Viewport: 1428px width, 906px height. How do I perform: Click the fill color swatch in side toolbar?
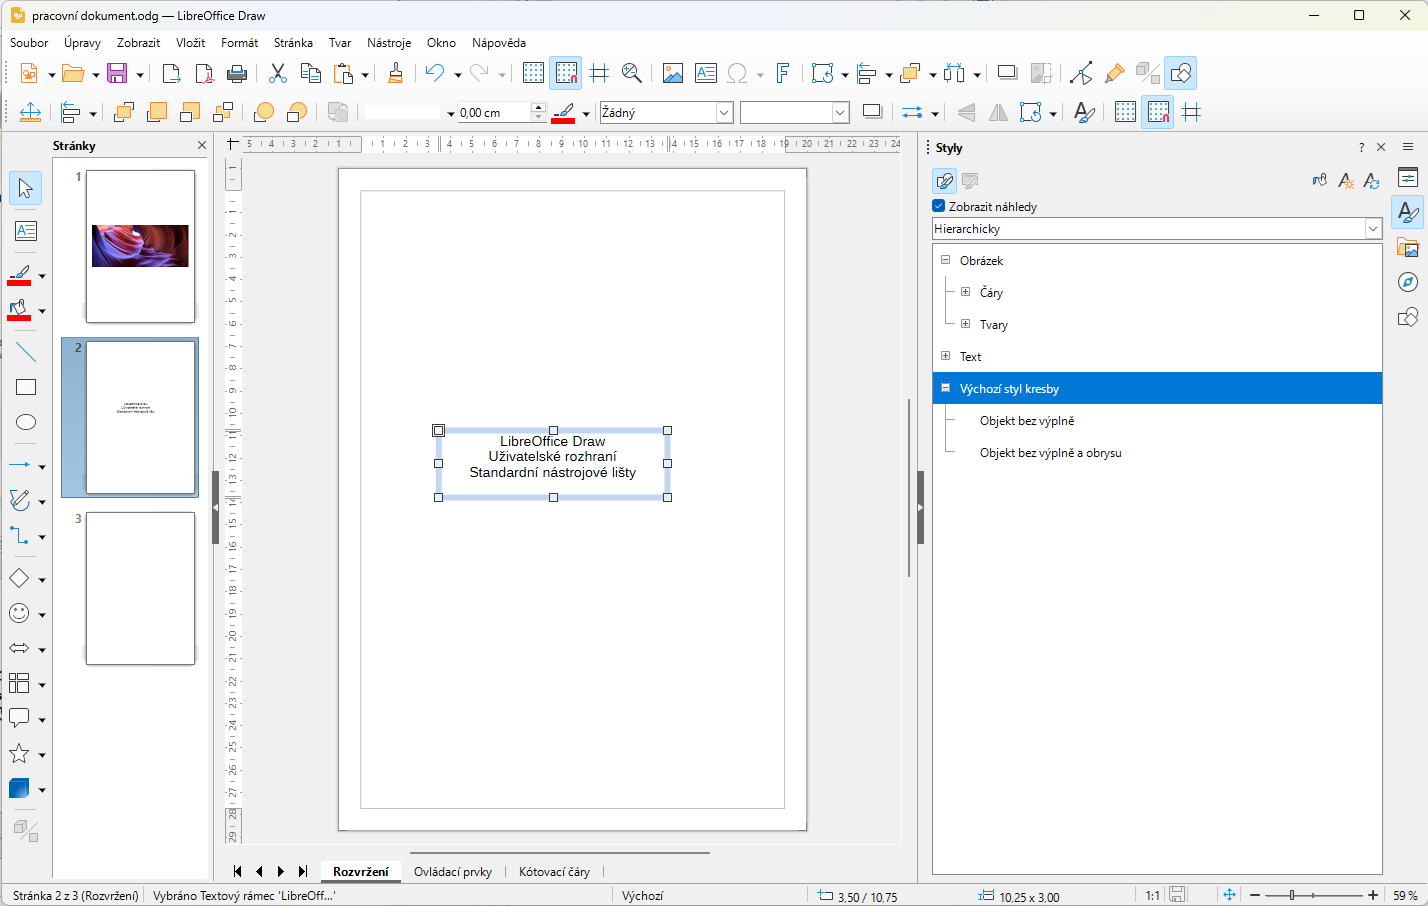(x=19, y=310)
